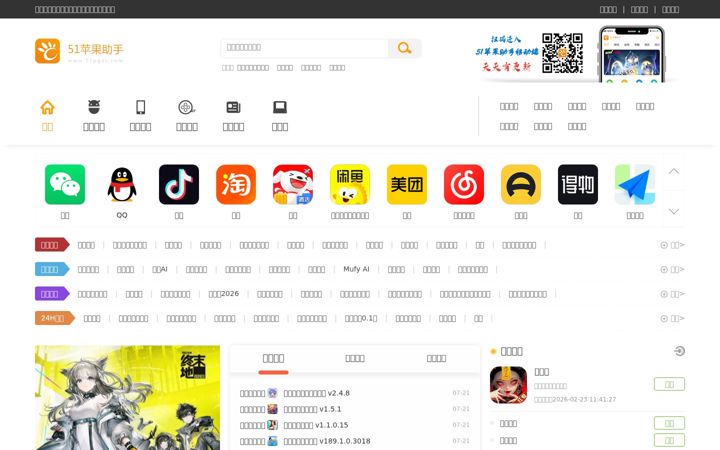Expand the more link in the purple tag row
This screenshot has height=450, width=720.
click(673, 294)
